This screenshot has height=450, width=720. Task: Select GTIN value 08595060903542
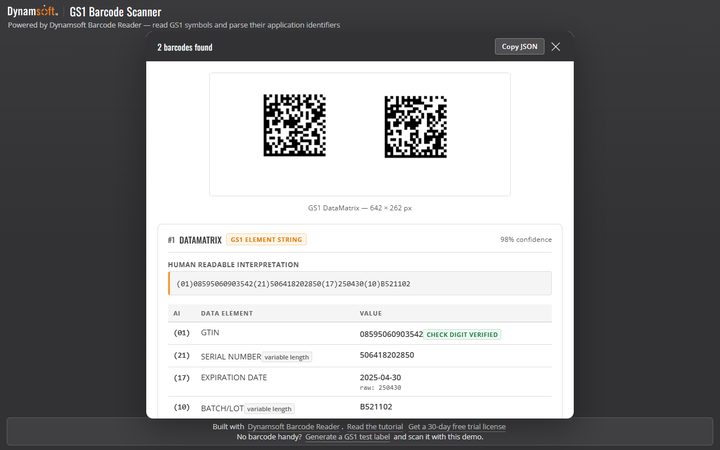[391, 334]
